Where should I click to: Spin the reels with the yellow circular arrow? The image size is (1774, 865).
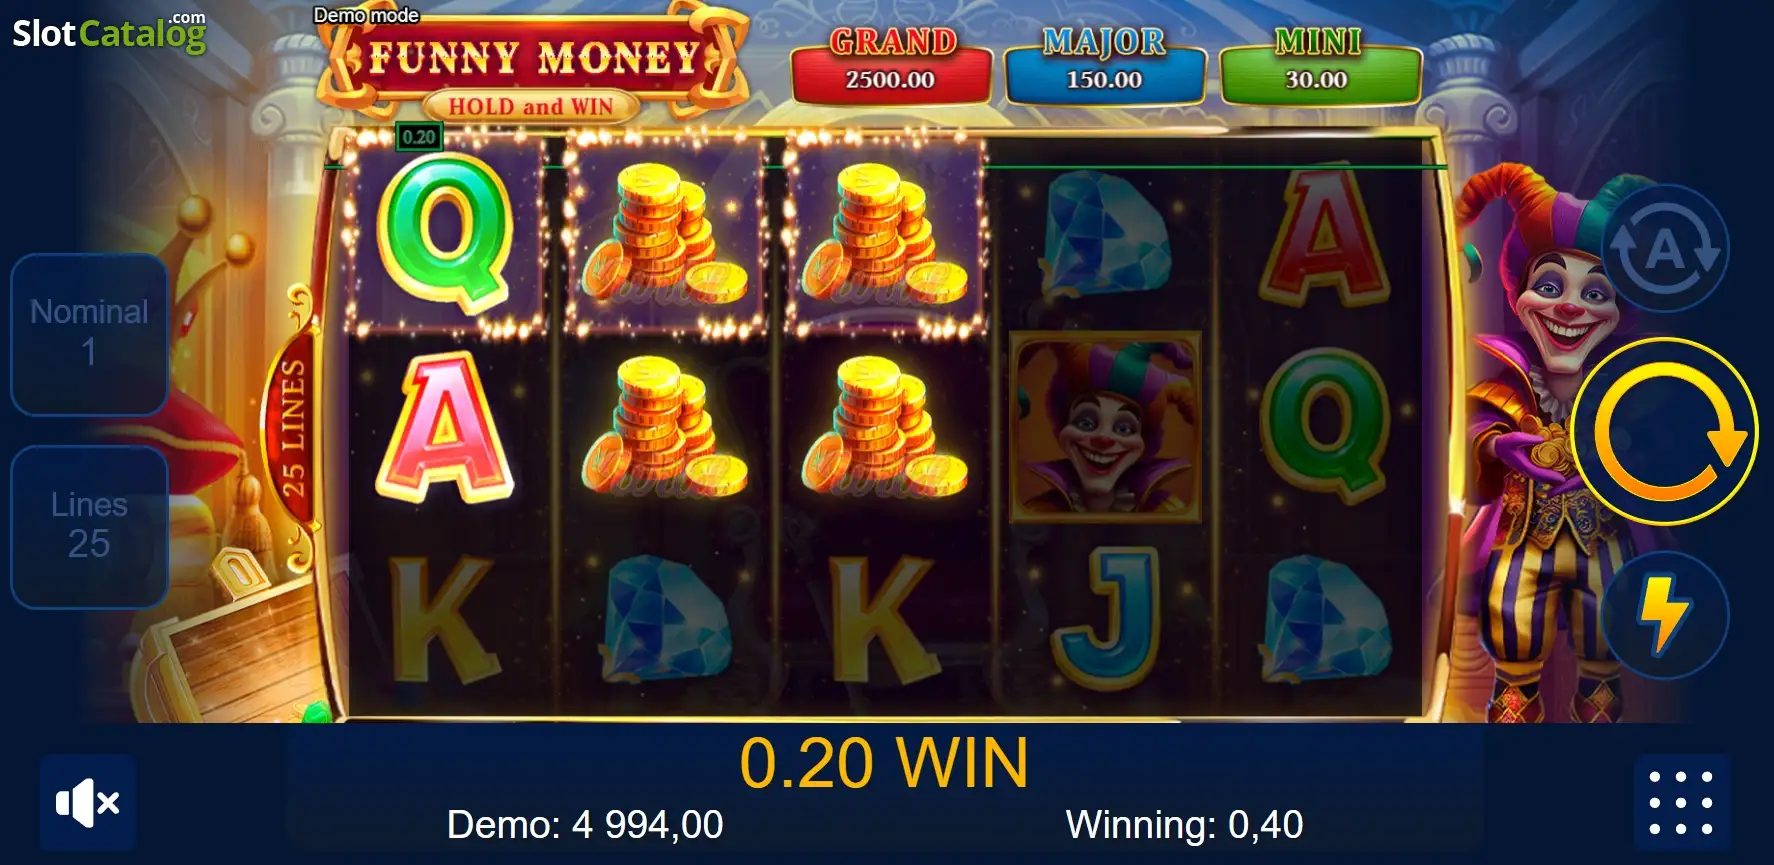tap(1664, 431)
